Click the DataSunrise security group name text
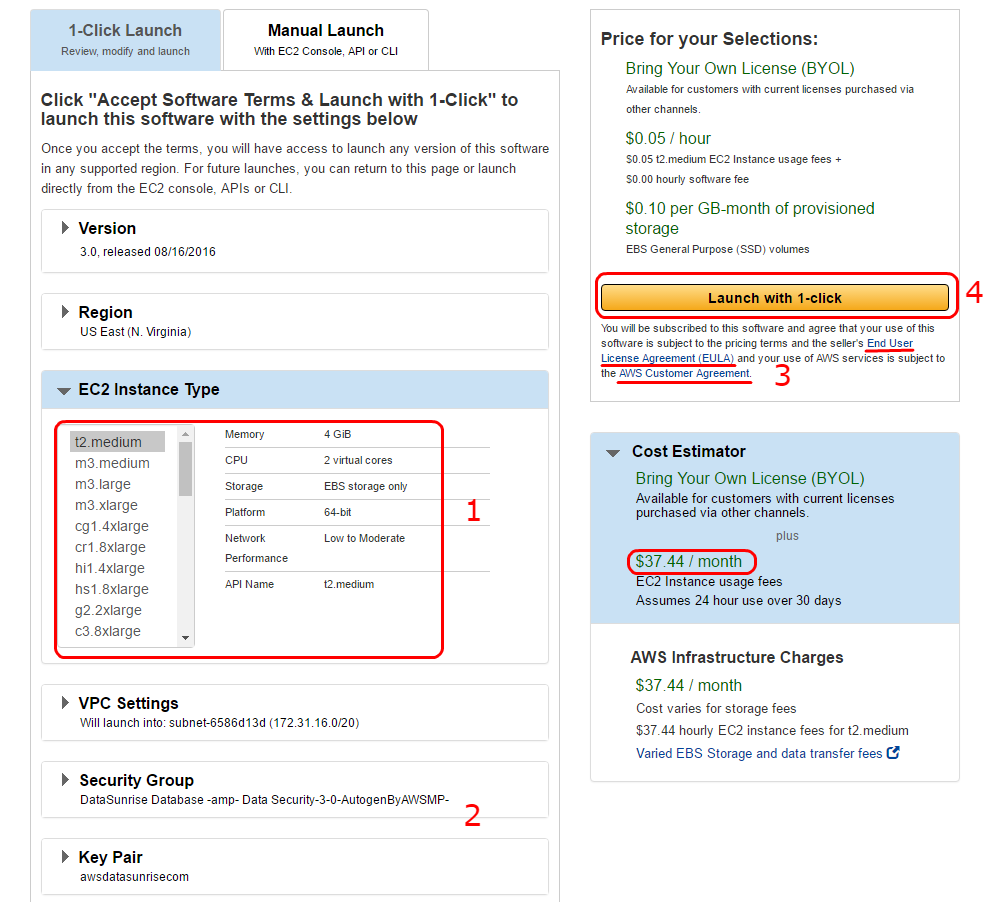This screenshot has width=996, height=902. tap(264, 800)
